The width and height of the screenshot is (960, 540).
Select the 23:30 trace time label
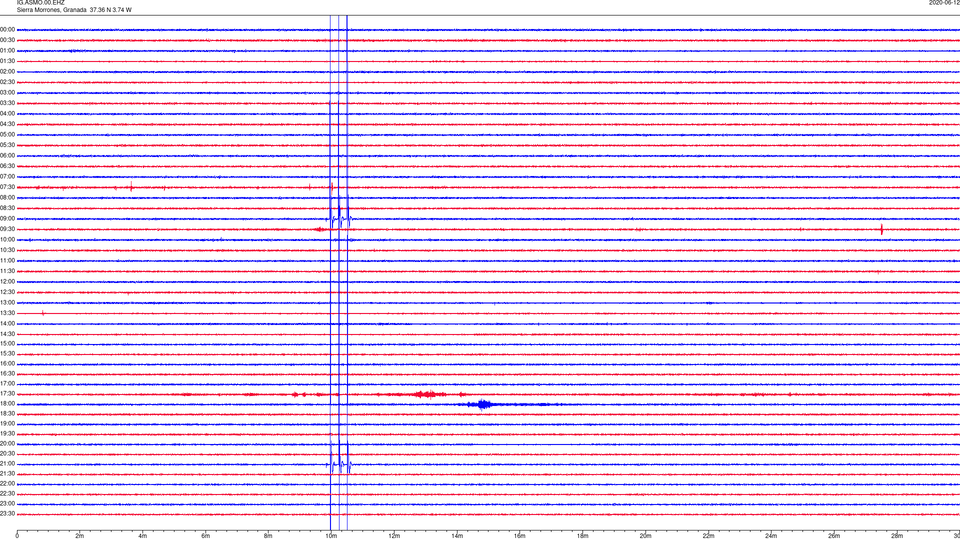pyautogui.click(x=7, y=514)
